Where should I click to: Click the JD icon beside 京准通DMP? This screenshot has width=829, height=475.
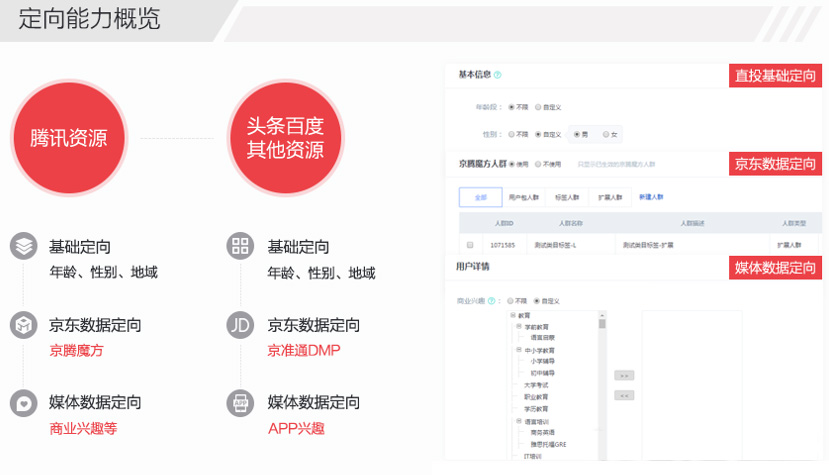coord(241,325)
